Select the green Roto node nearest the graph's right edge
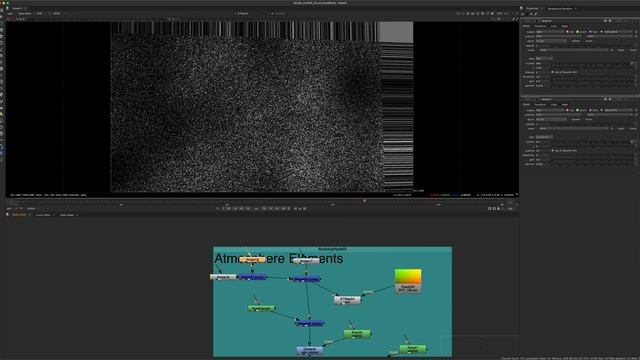The image size is (640, 360). pos(413,349)
